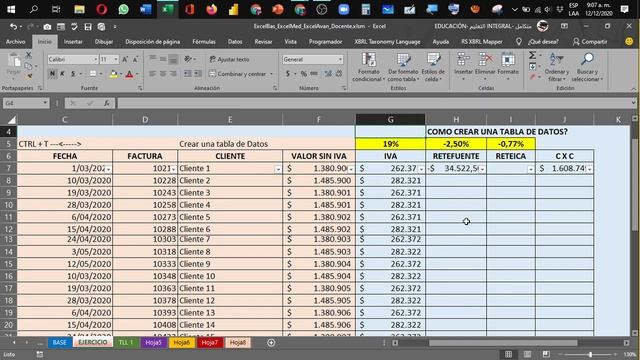Toggle align left in Alineación group

pos(152,74)
